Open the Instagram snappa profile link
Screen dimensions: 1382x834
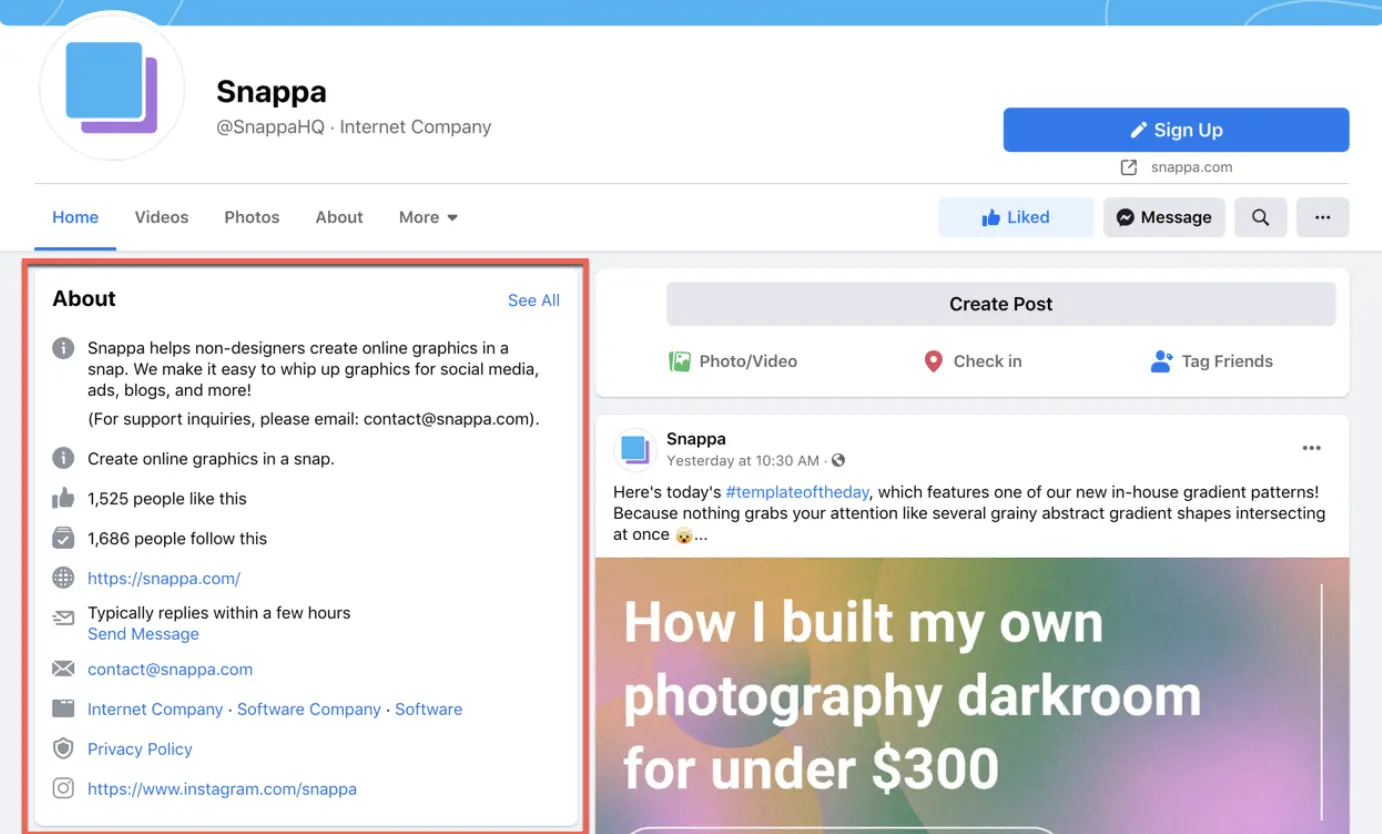pyautogui.click(x=222, y=789)
